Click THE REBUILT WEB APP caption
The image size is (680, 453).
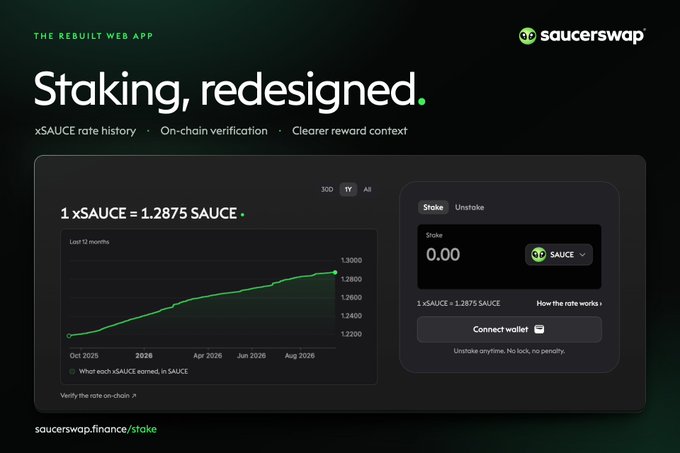[x=93, y=36]
